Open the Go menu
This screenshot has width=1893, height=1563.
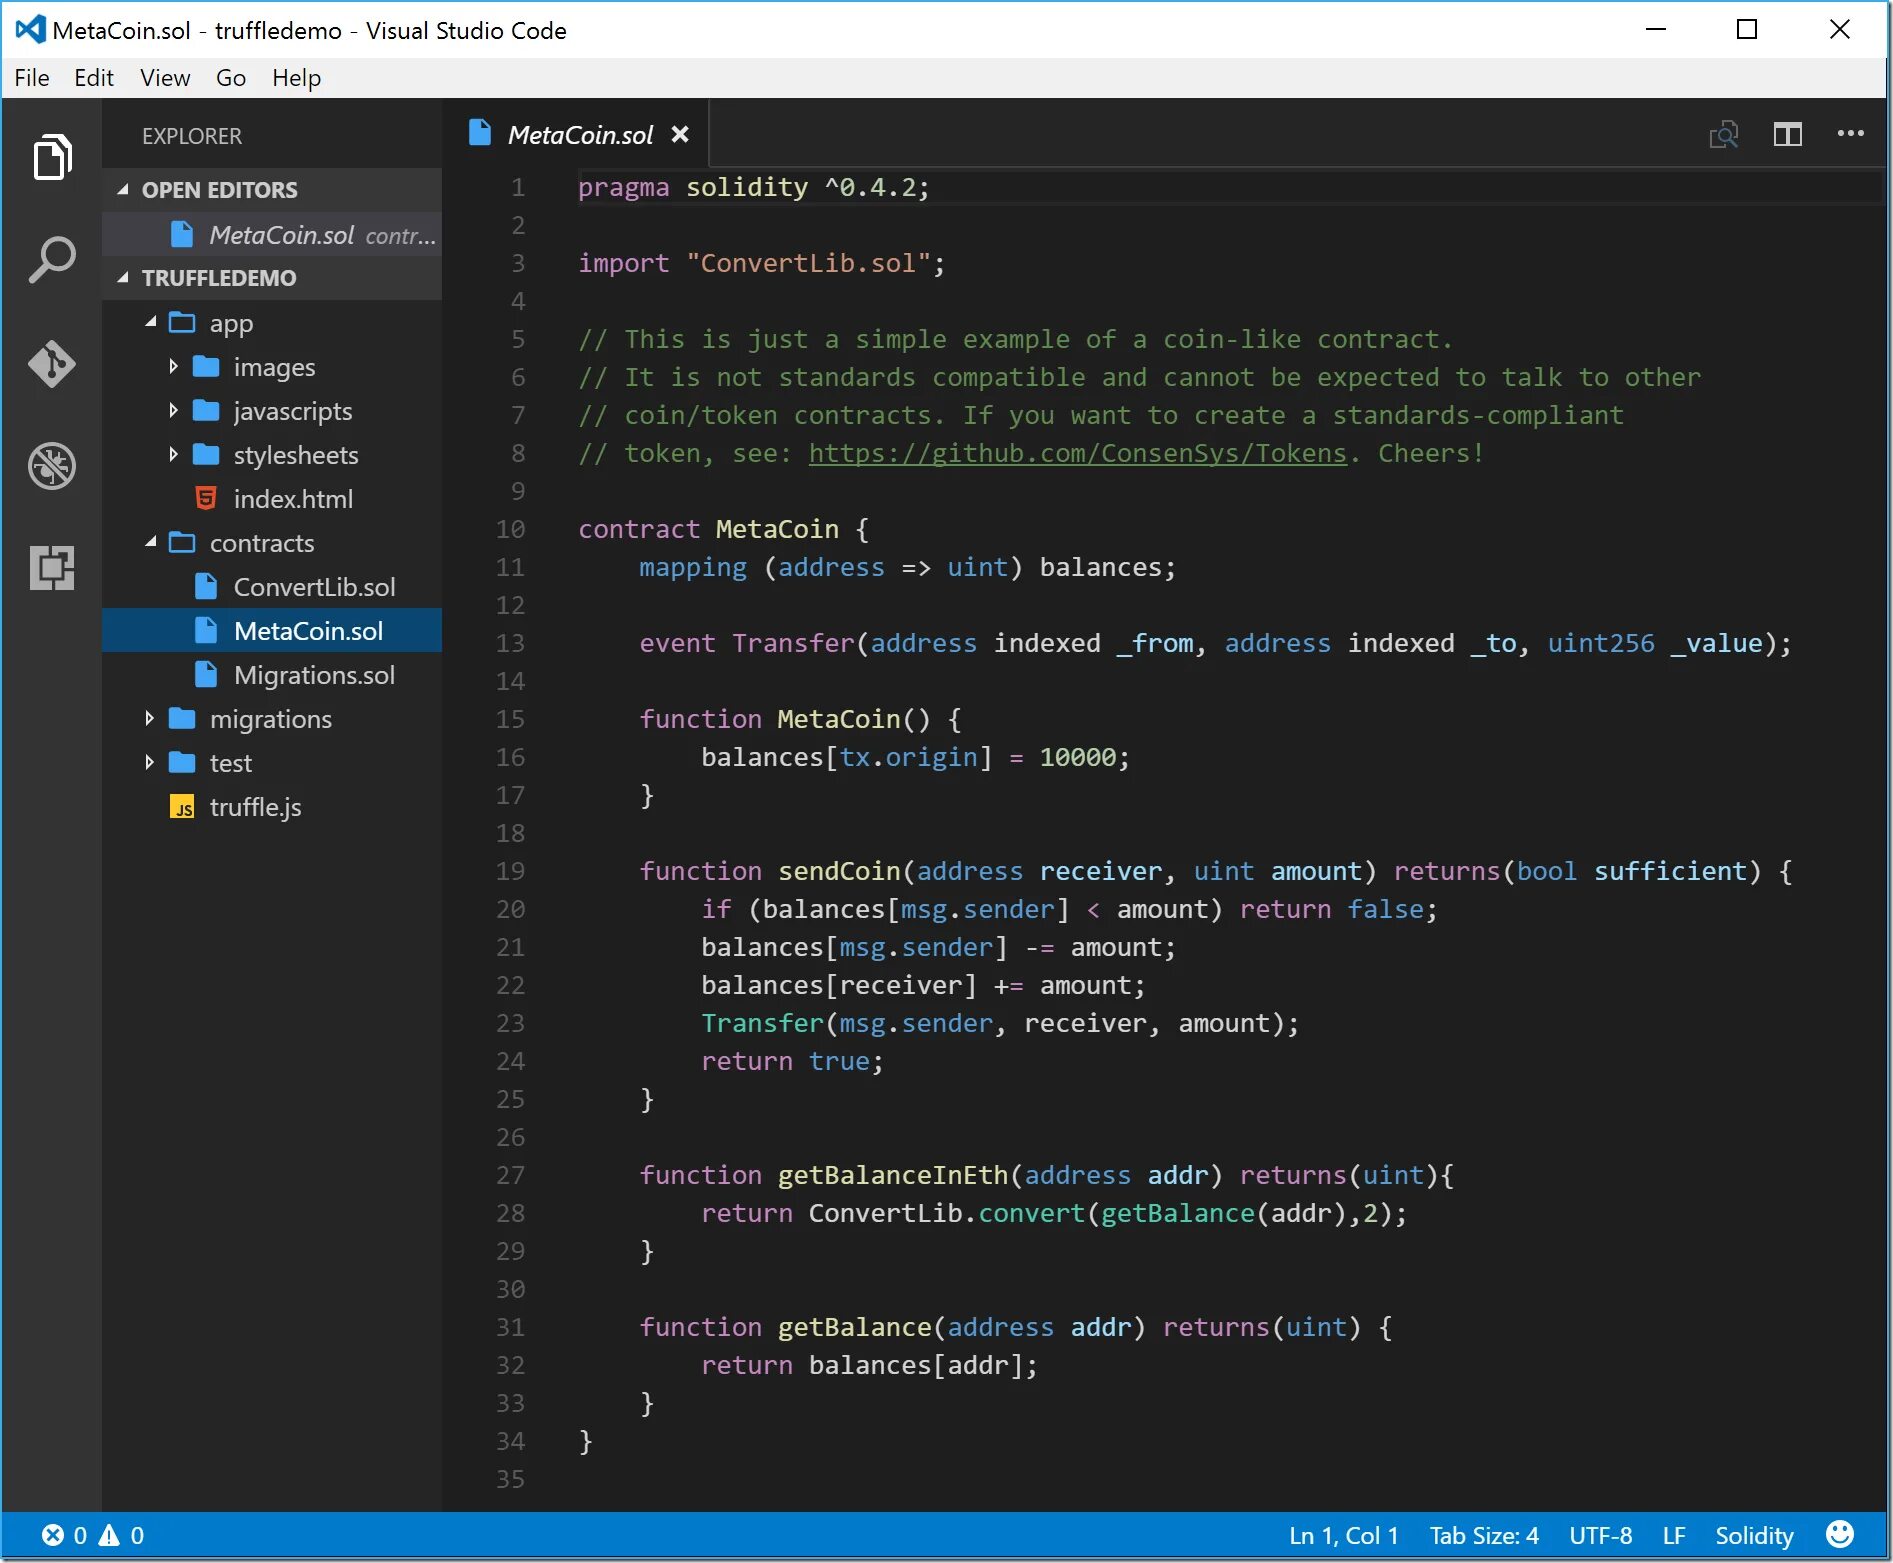point(231,78)
